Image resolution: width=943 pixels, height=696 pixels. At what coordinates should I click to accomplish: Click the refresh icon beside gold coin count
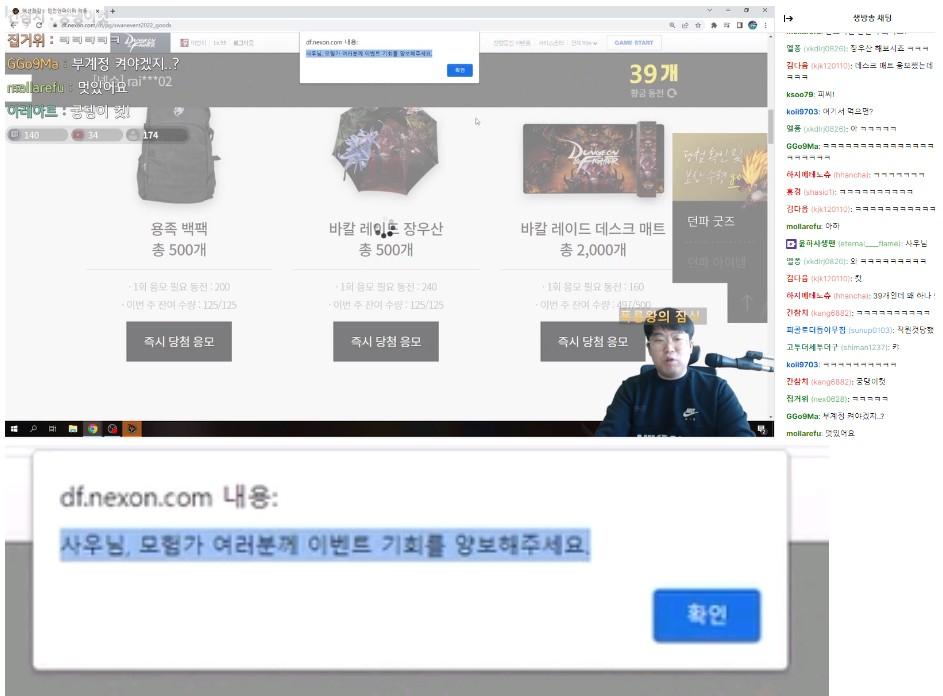672,93
